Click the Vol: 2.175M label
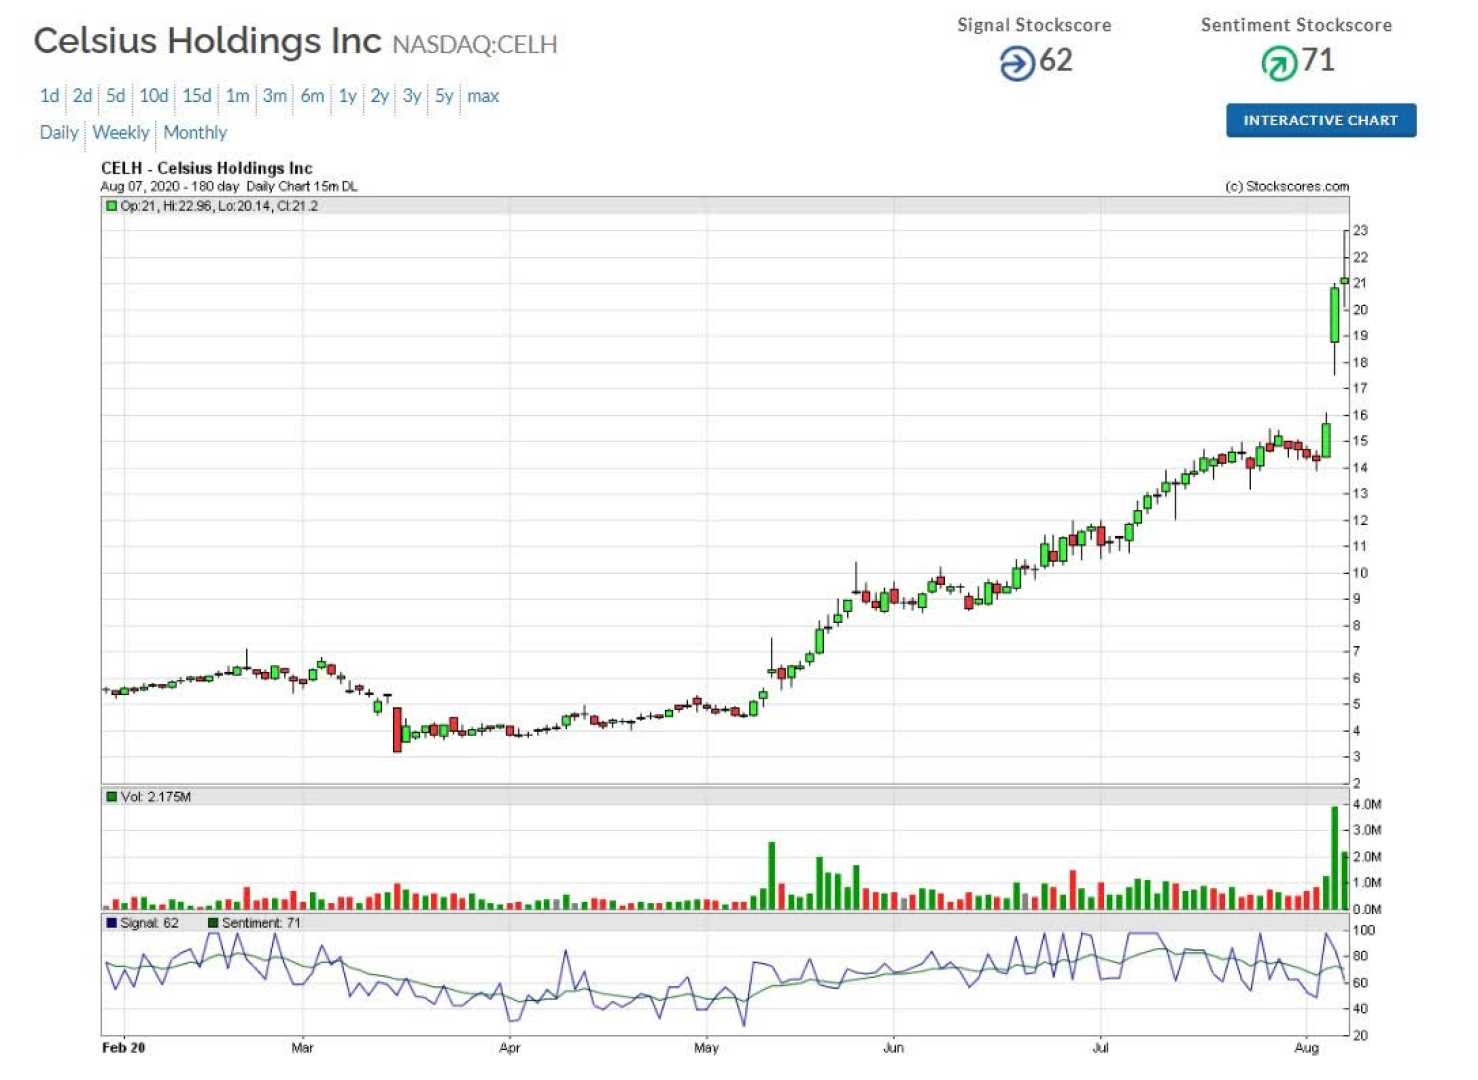This screenshot has height=1080, width=1478. [155, 797]
